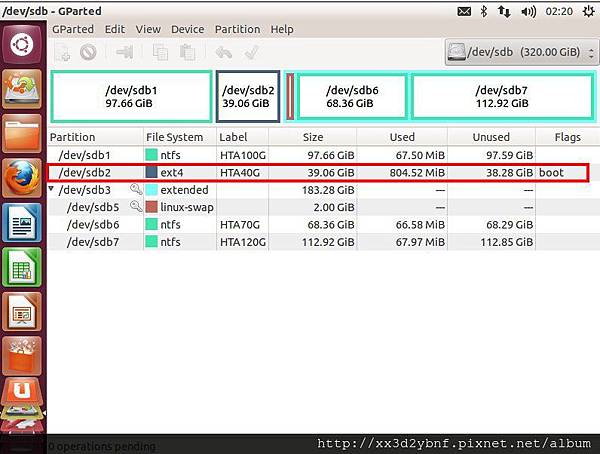This screenshot has height=454, width=600.
Task: Click the mail envelope indicator
Action: point(464,11)
